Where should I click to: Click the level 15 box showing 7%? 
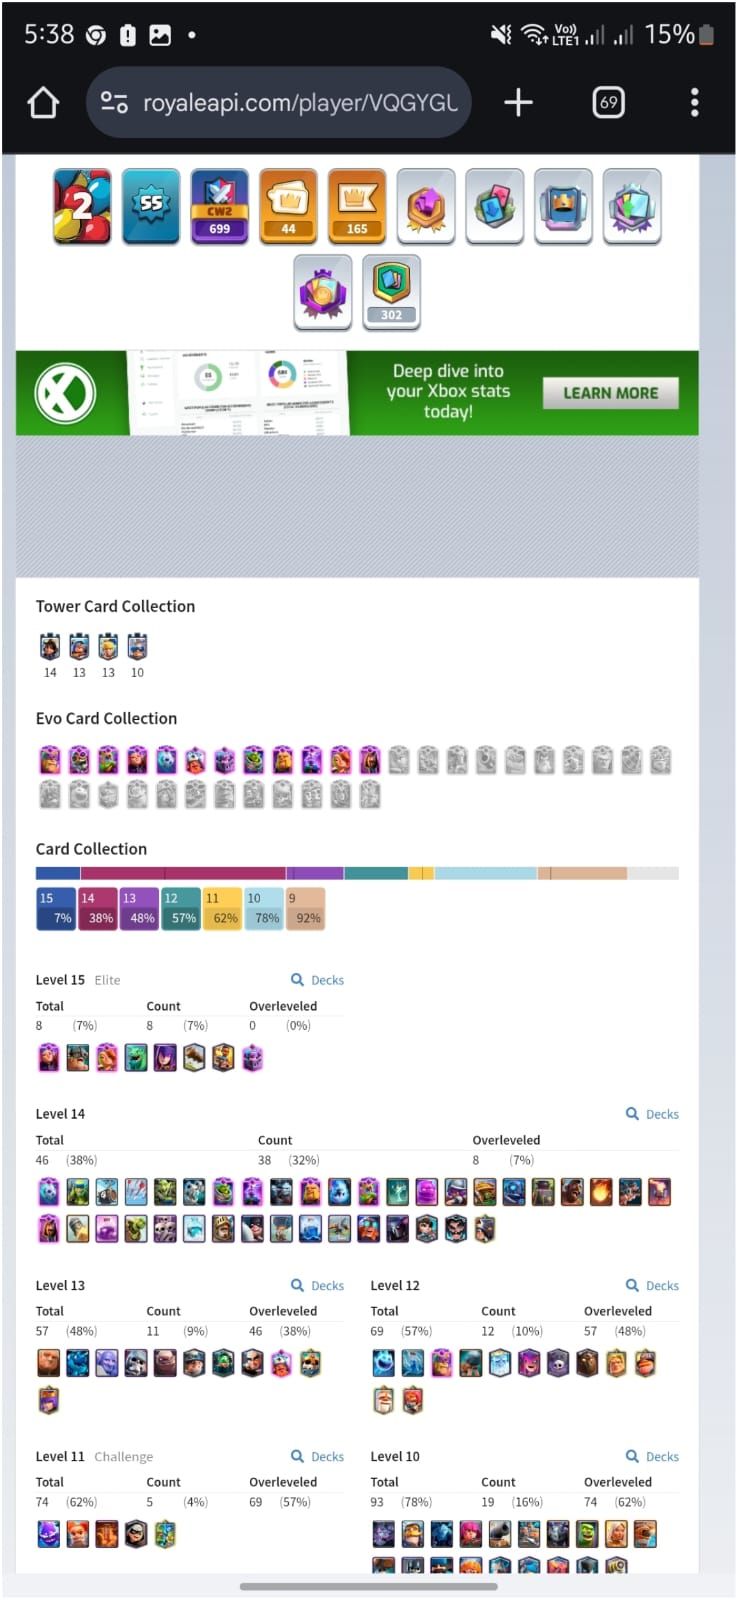pyautogui.click(x=55, y=908)
